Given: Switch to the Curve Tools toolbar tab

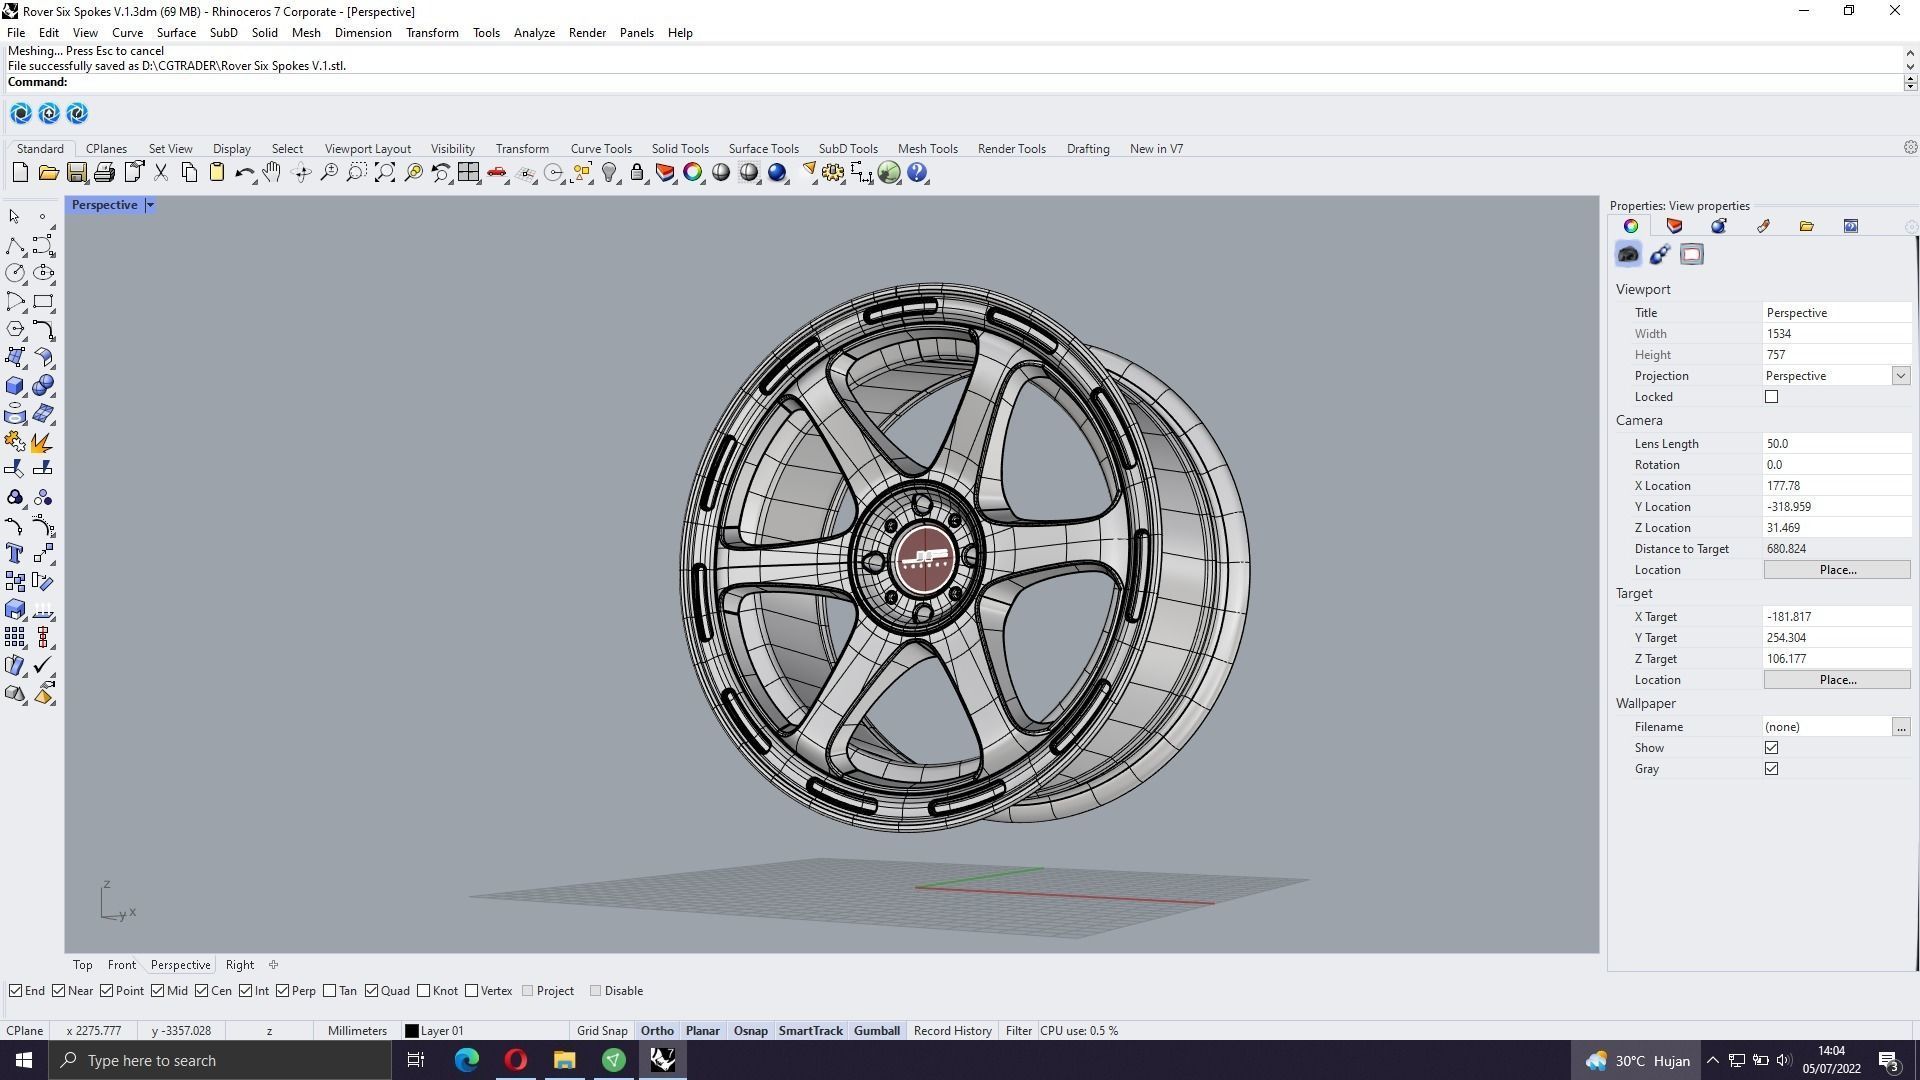Looking at the screenshot, I should tap(601, 149).
